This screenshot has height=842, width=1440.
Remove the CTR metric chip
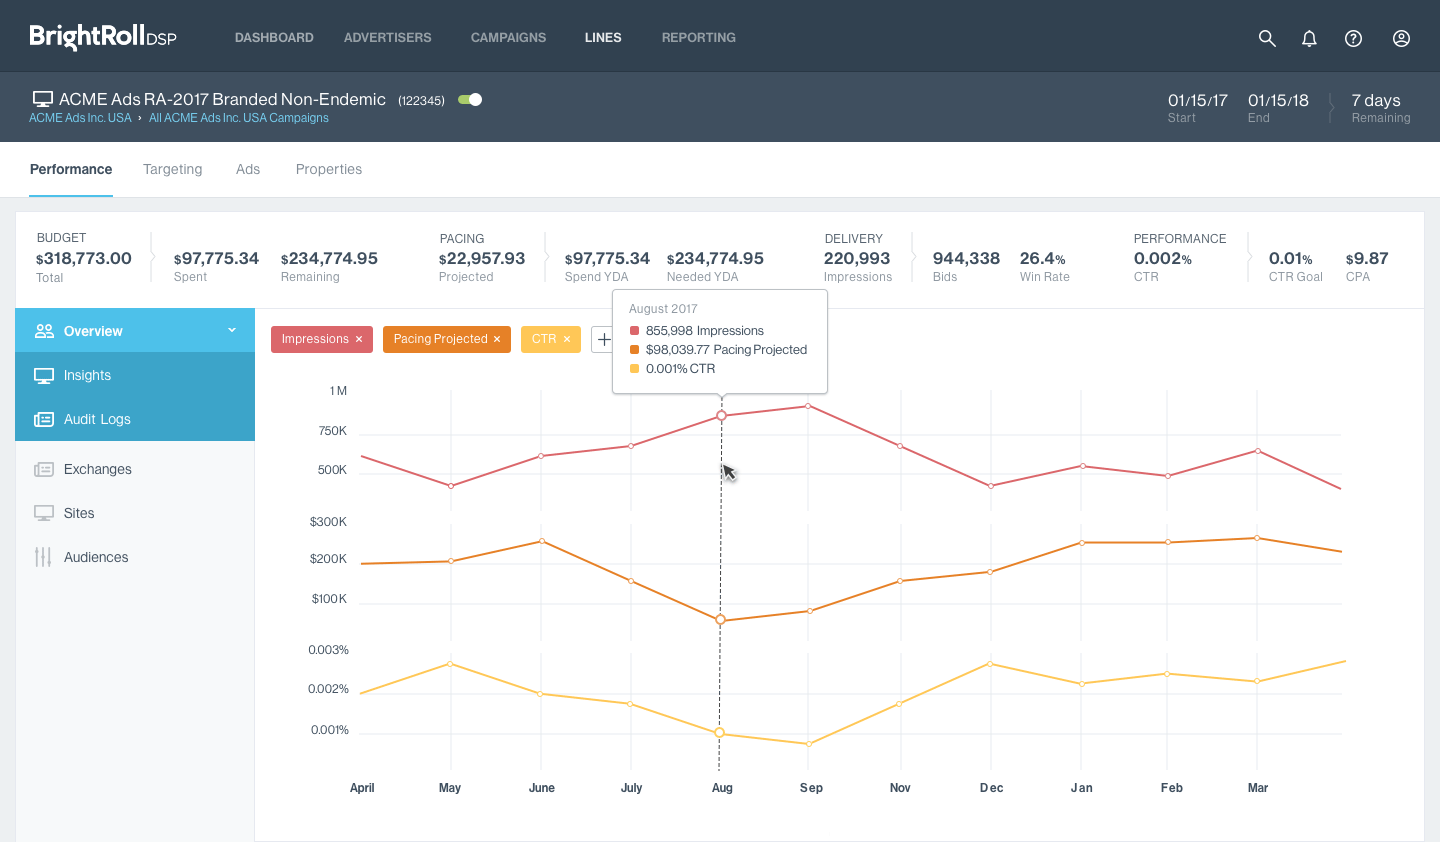pos(567,340)
